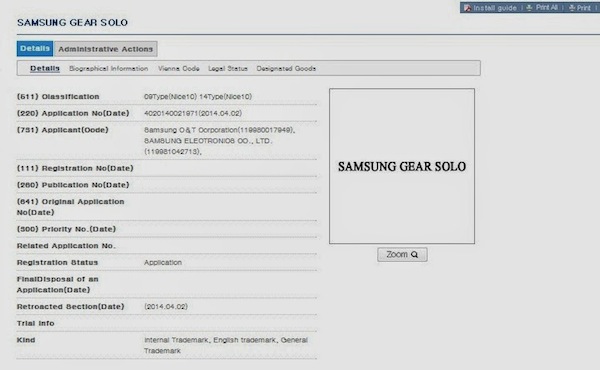Click the (300) Priority No.(Date) label
600x370 pixels.
click(x=66, y=229)
